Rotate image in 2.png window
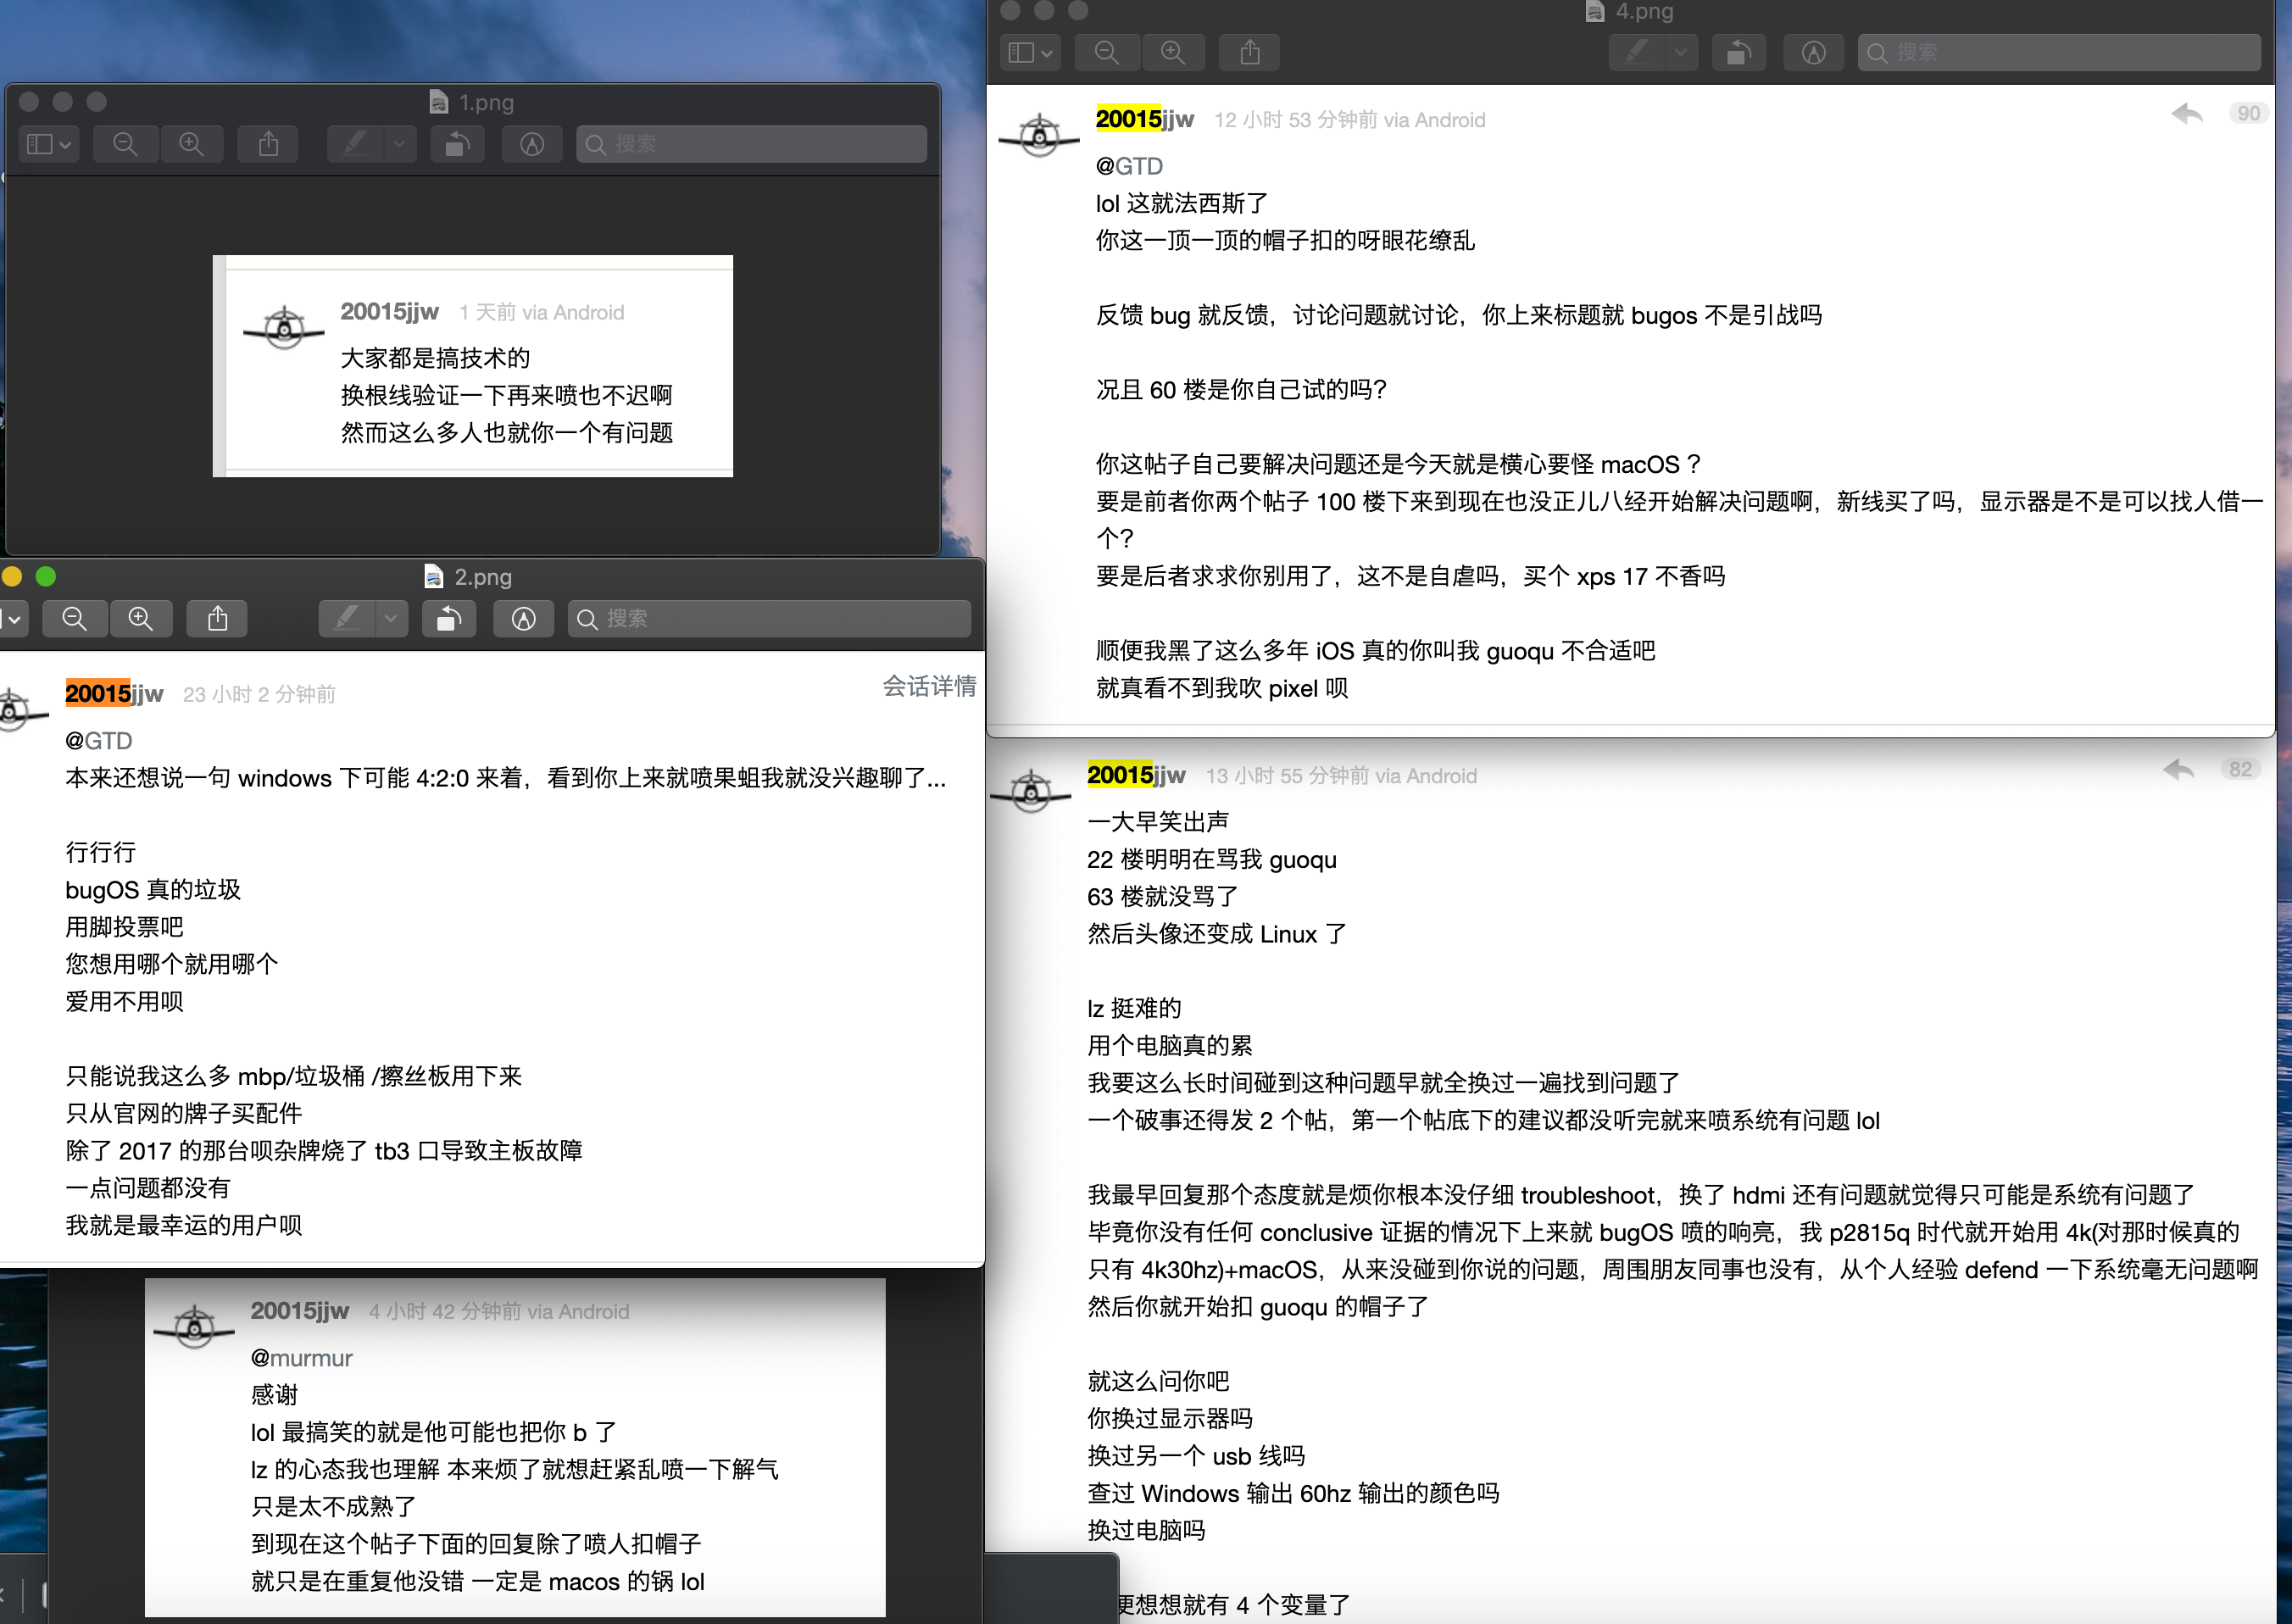The width and height of the screenshot is (2292, 1624). pos(448,619)
